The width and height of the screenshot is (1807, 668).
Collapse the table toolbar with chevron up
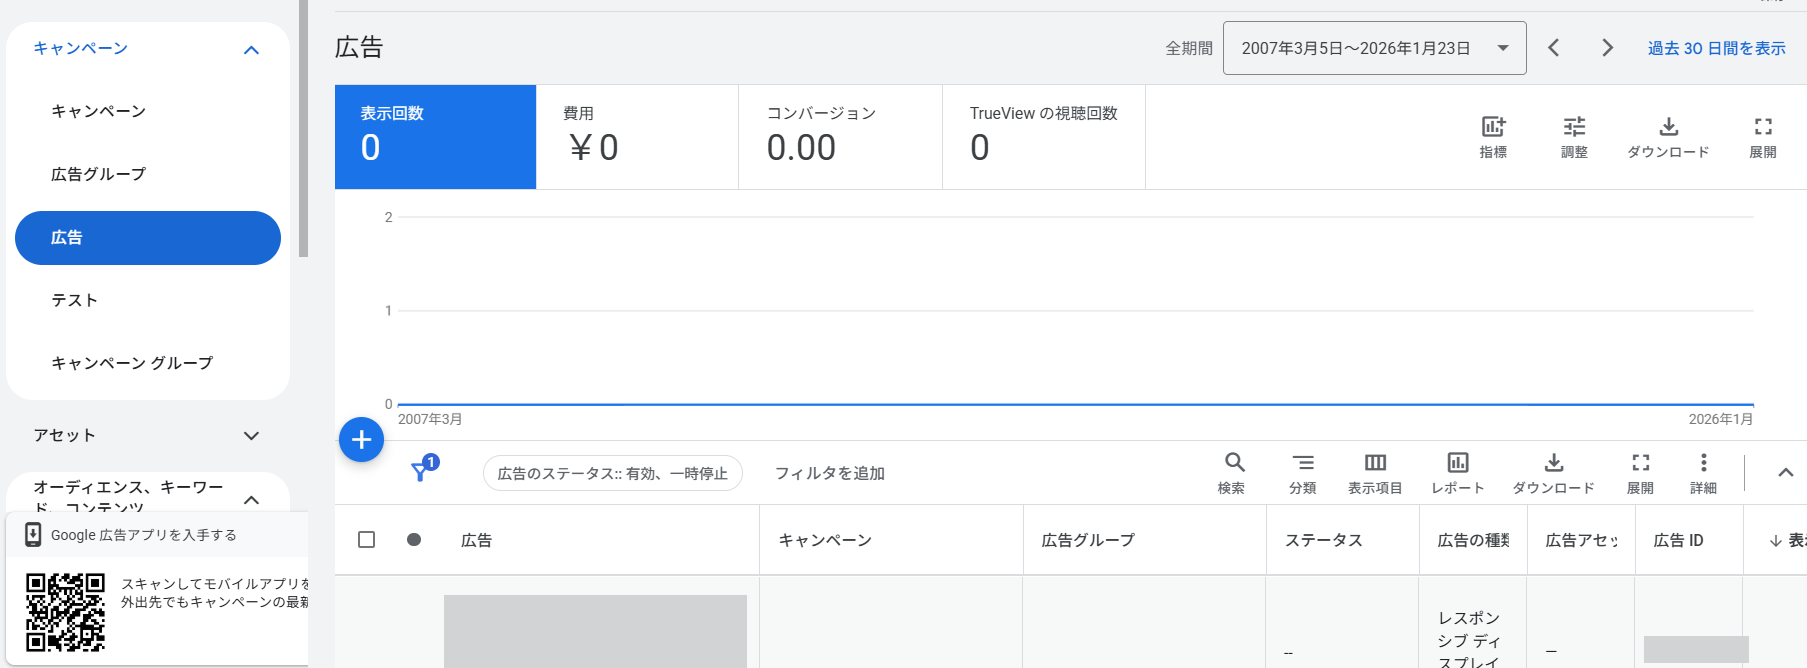point(1785,472)
